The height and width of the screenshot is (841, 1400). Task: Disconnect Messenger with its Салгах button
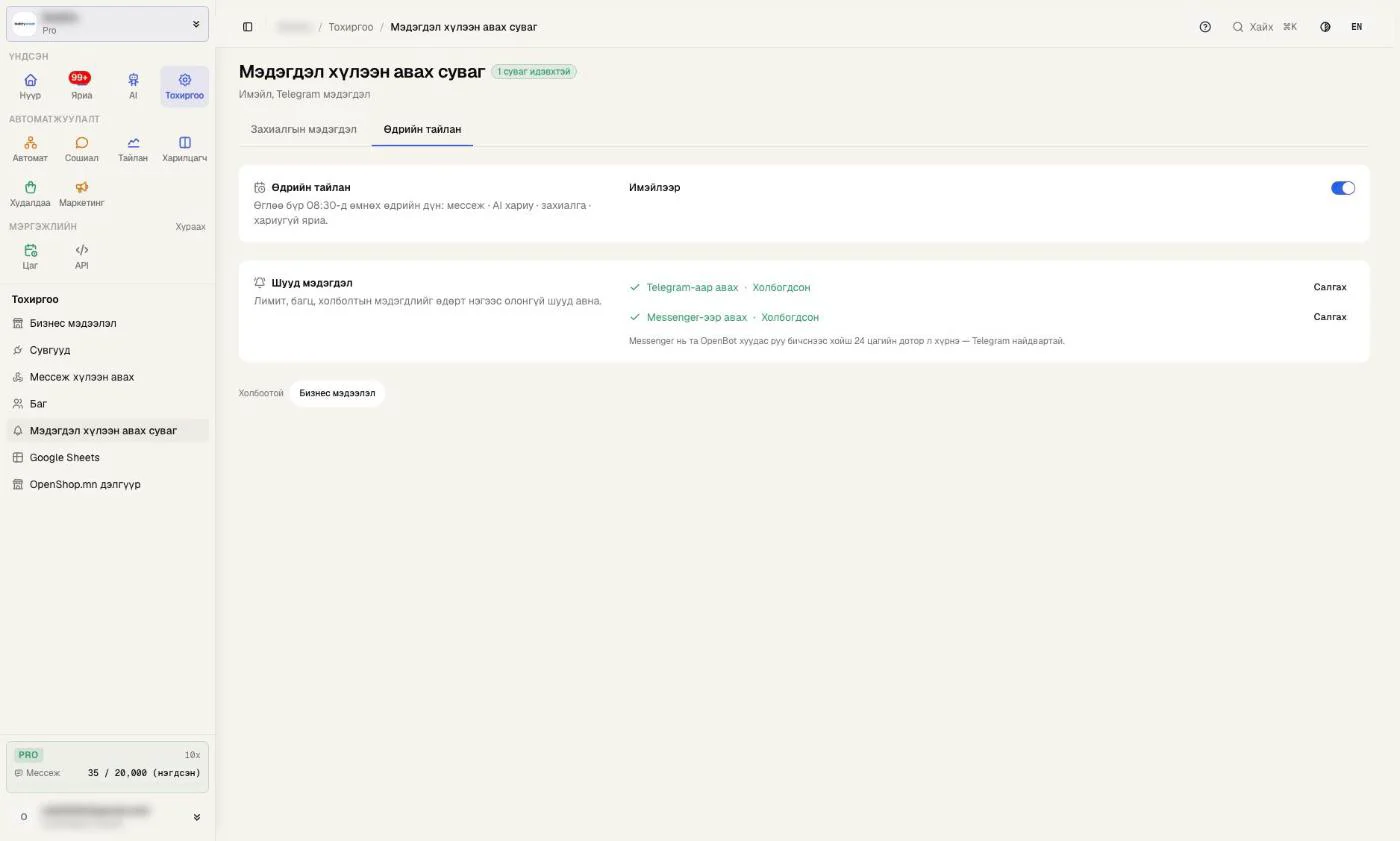coord(1330,317)
